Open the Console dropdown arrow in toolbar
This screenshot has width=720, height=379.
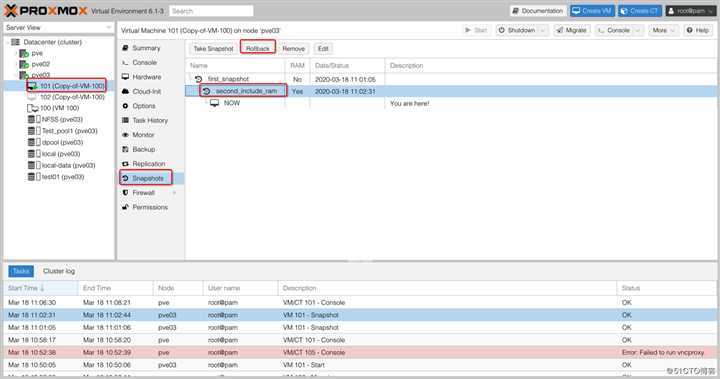click(x=637, y=30)
